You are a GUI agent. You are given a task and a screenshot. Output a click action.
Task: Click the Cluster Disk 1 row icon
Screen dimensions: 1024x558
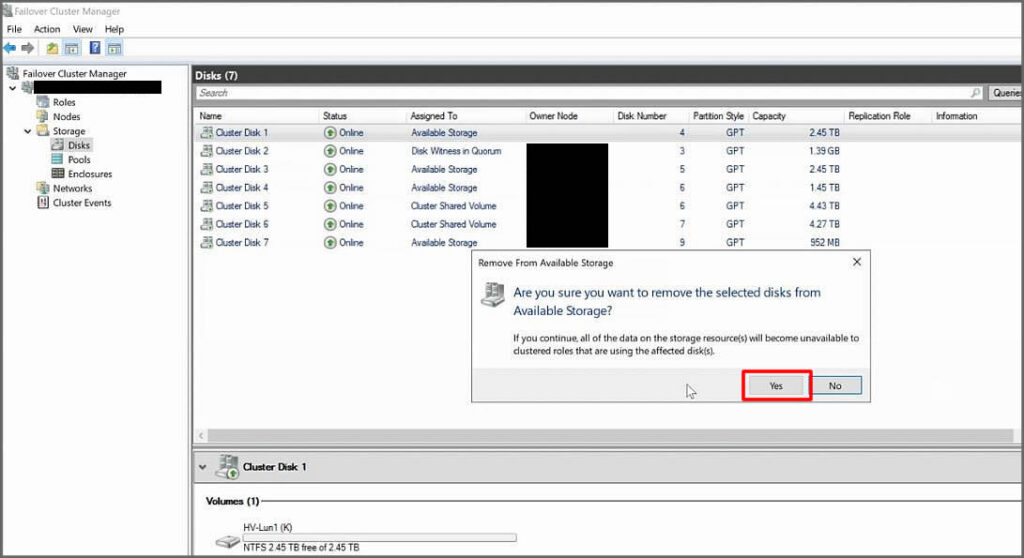[x=206, y=133]
